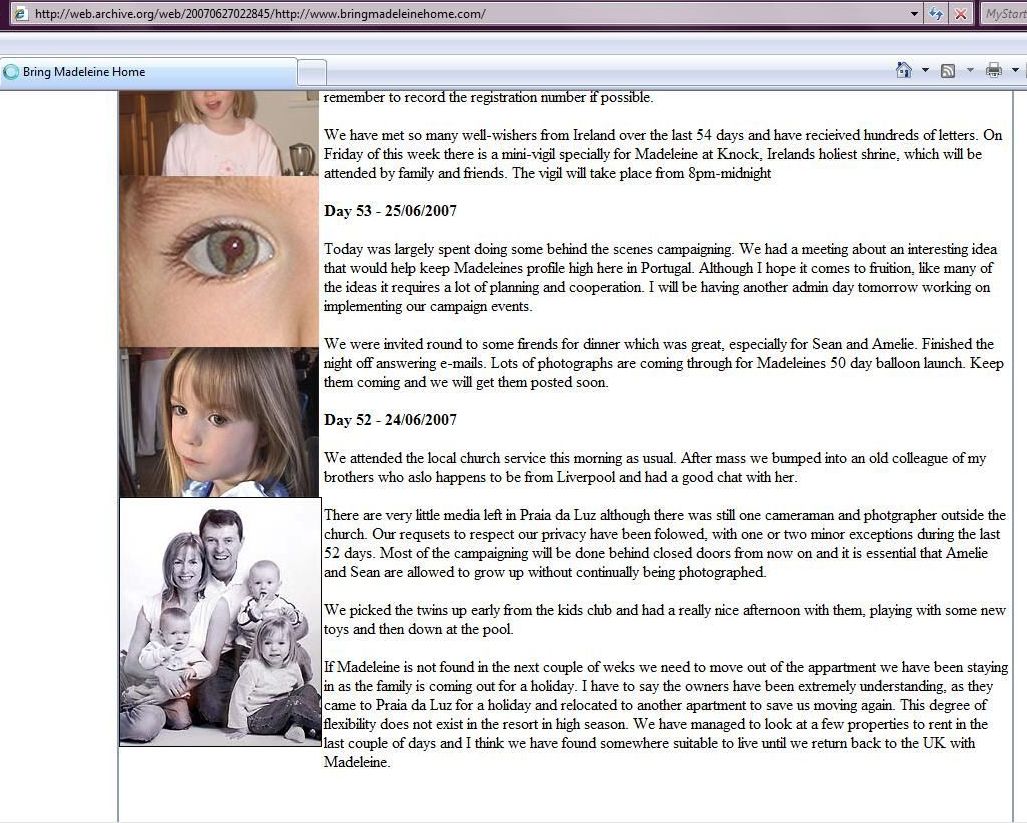
Task: Click the black-and-white family portrait
Action: coord(220,621)
